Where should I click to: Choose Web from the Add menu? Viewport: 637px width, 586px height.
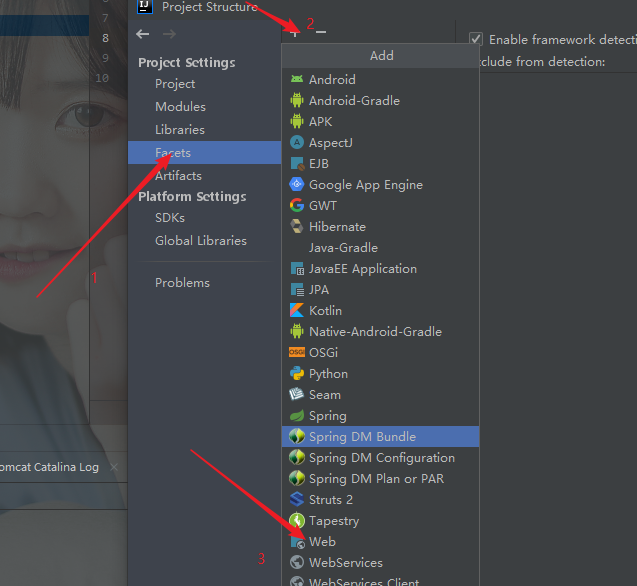[380, 542]
